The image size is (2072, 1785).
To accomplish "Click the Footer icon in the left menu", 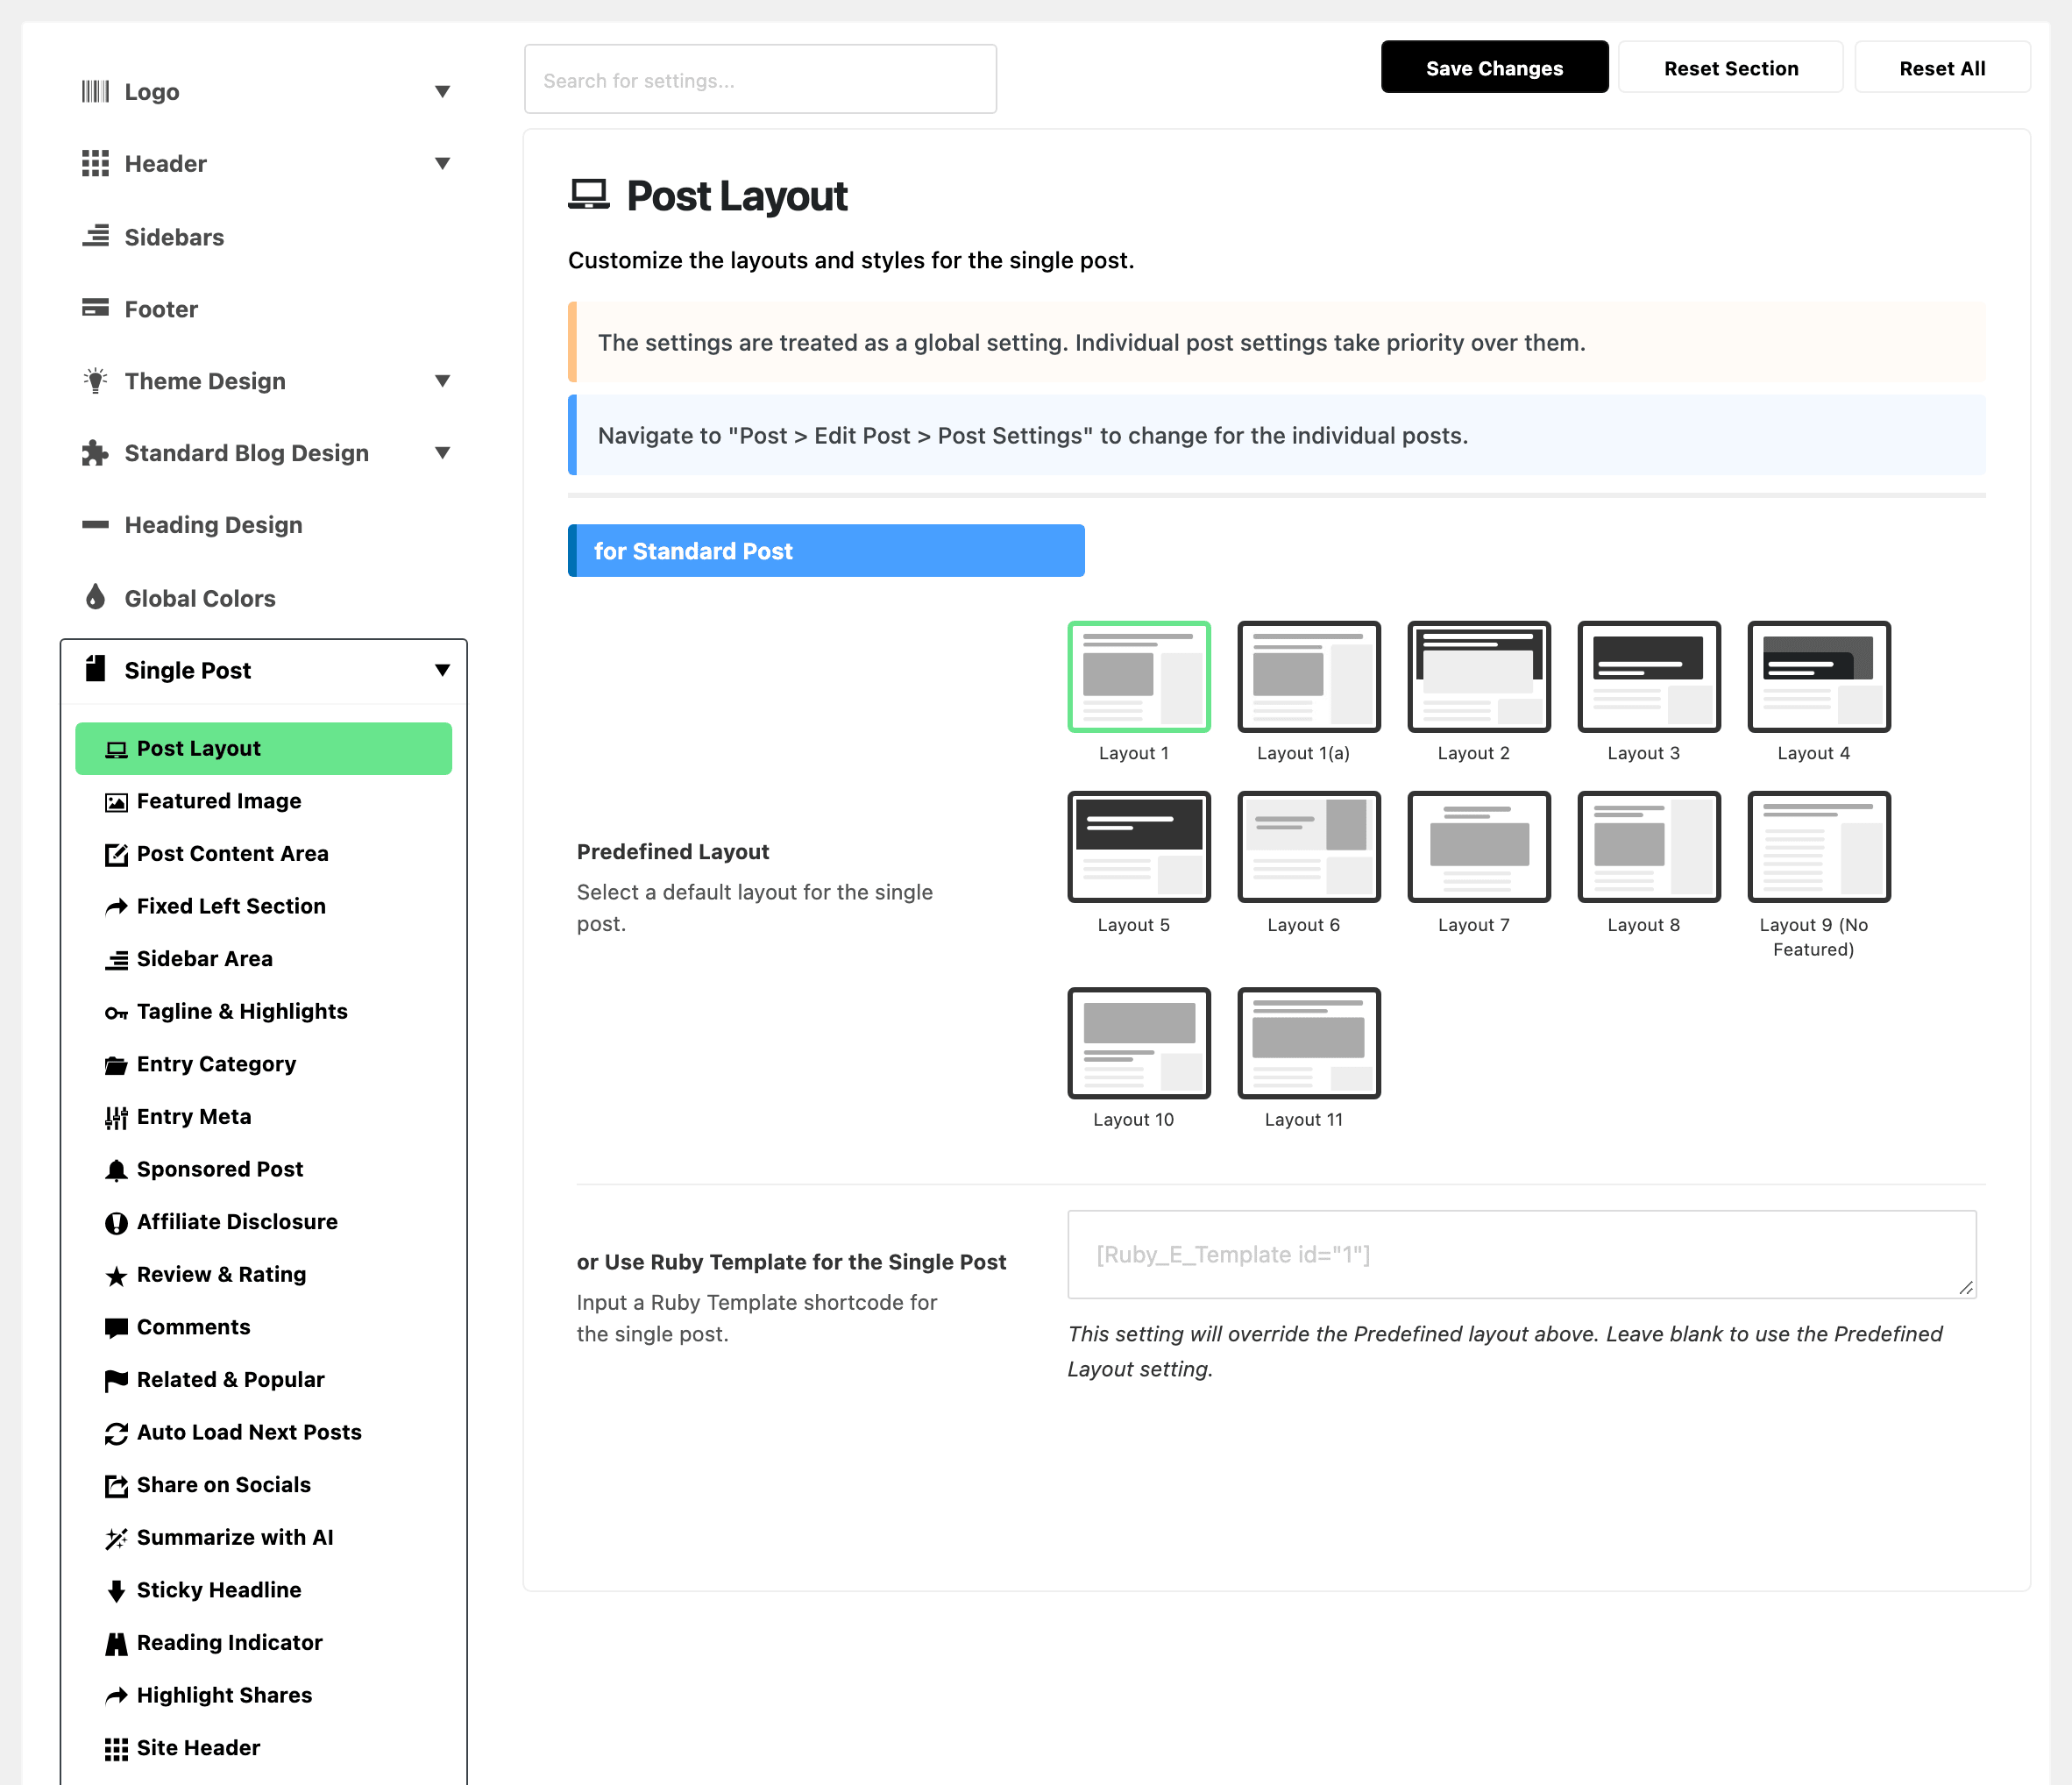I will click(x=95, y=308).
